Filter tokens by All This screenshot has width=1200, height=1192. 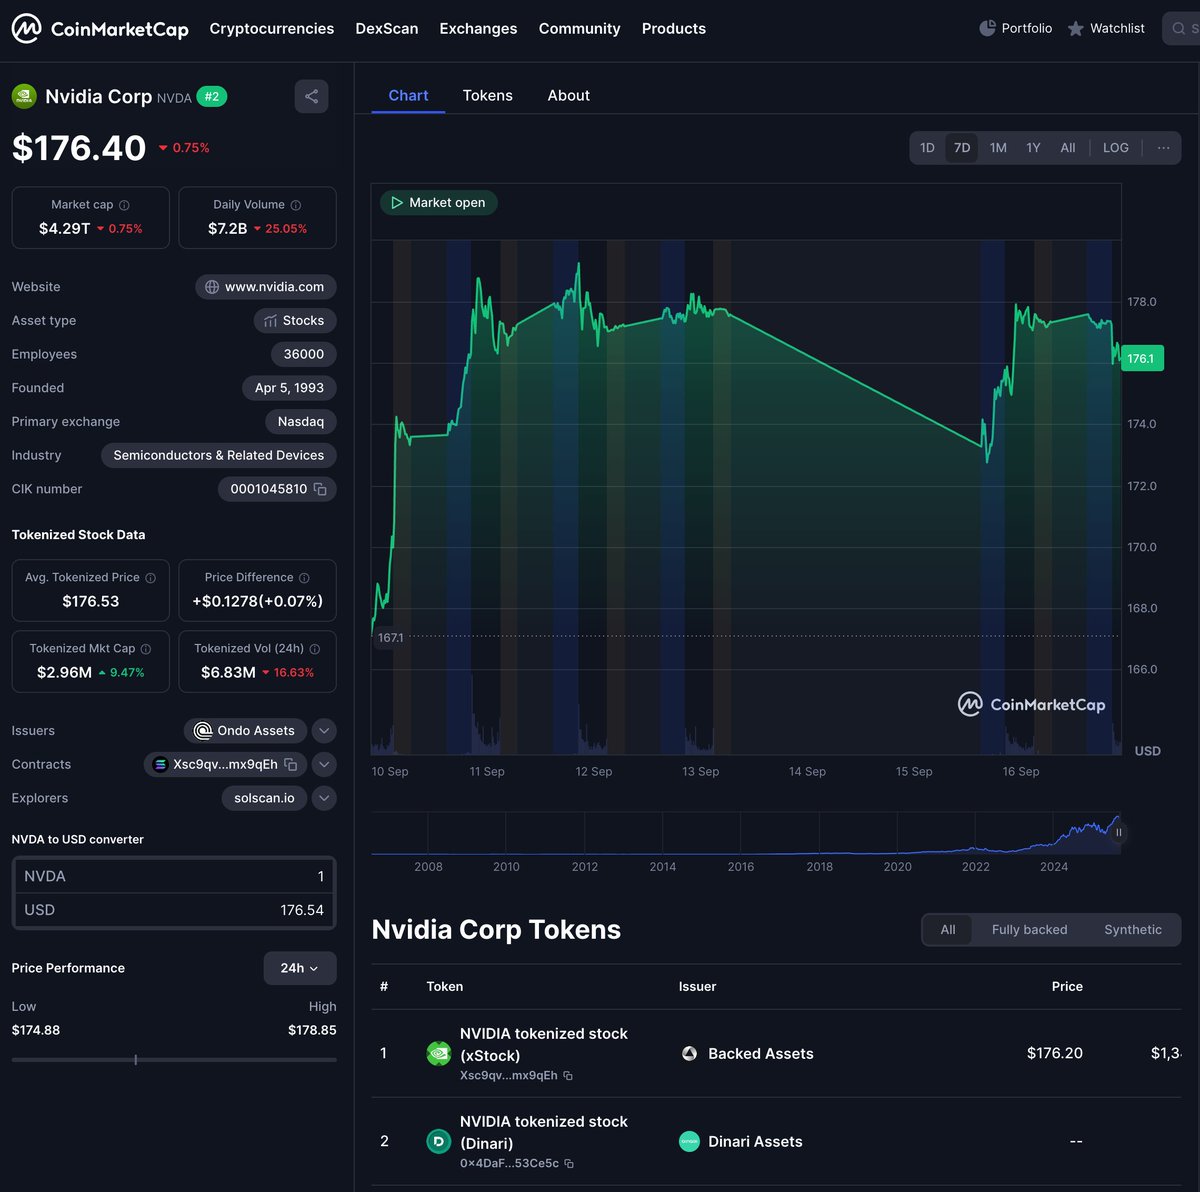[948, 930]
